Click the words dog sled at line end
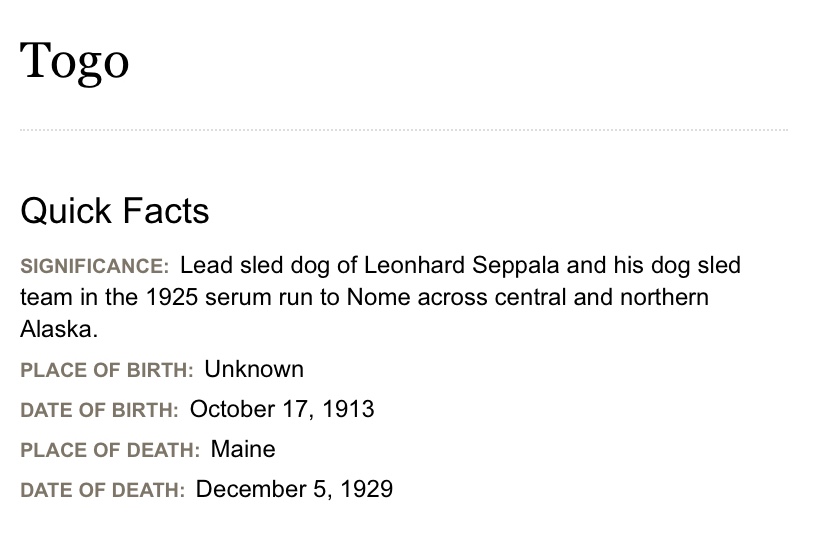Image resolution: width=828 pixels, height=542 pixels. [695, 266]
